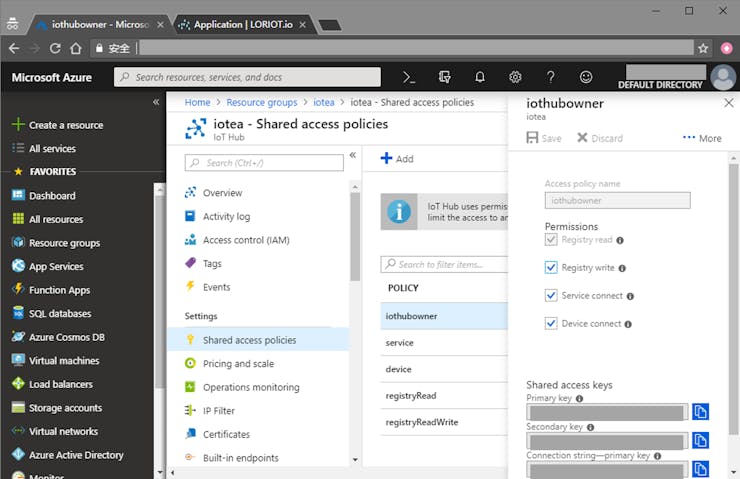Follow the Resource groups breadcrumb link
The height and width of the screenshot is (479, 740).
tap(261, 102)
